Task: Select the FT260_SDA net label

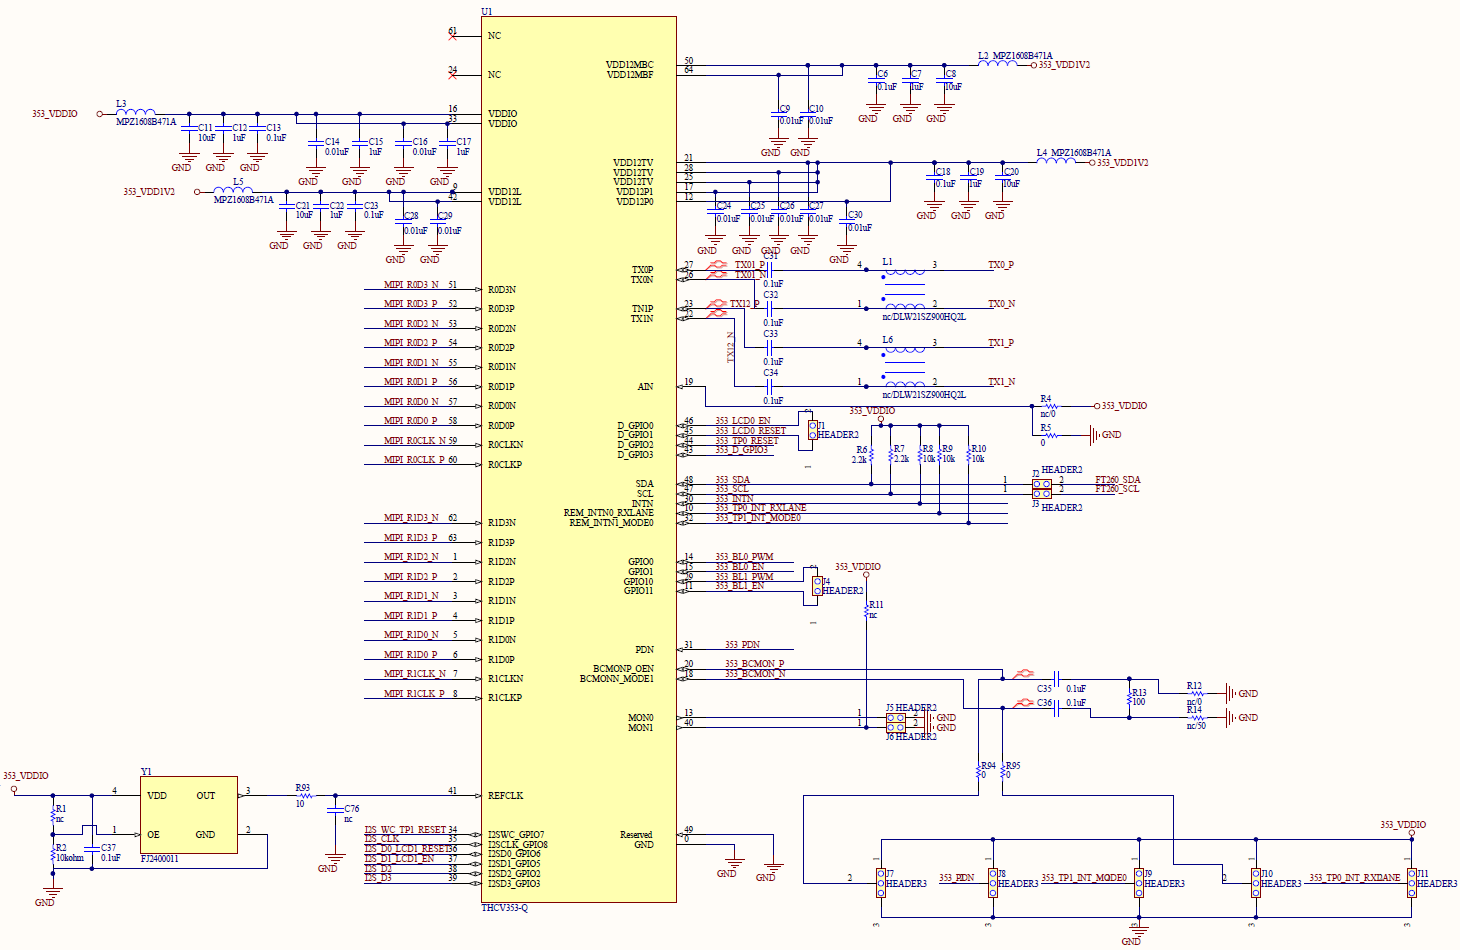Action: coord(1117,480)
